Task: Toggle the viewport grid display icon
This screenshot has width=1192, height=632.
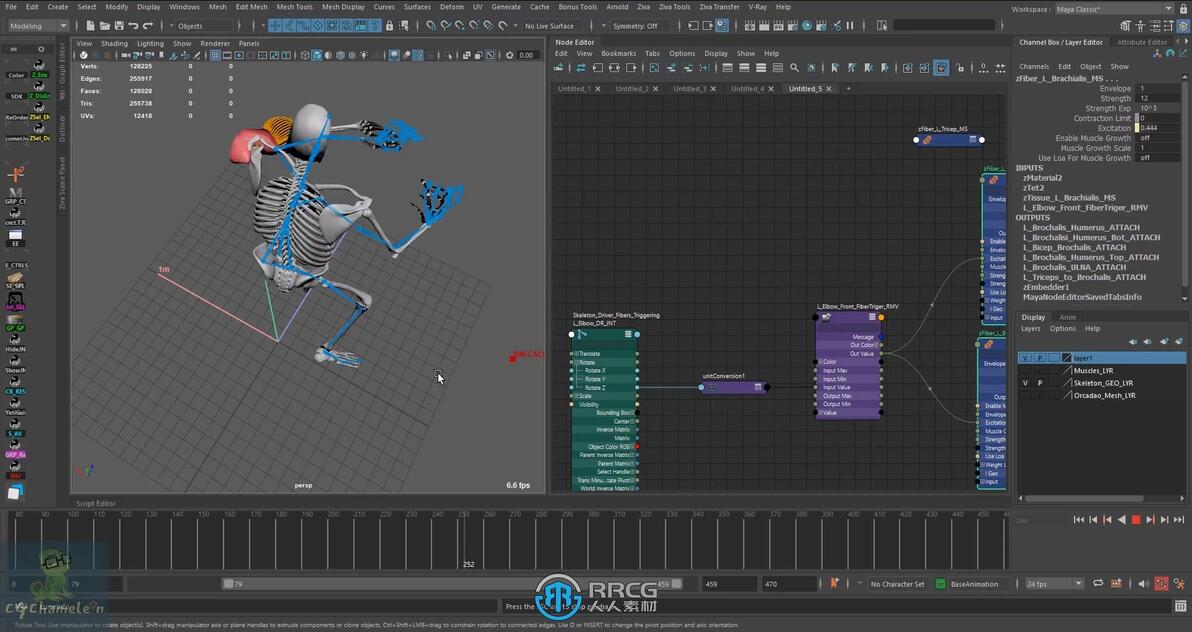Action: click(215, 56)
